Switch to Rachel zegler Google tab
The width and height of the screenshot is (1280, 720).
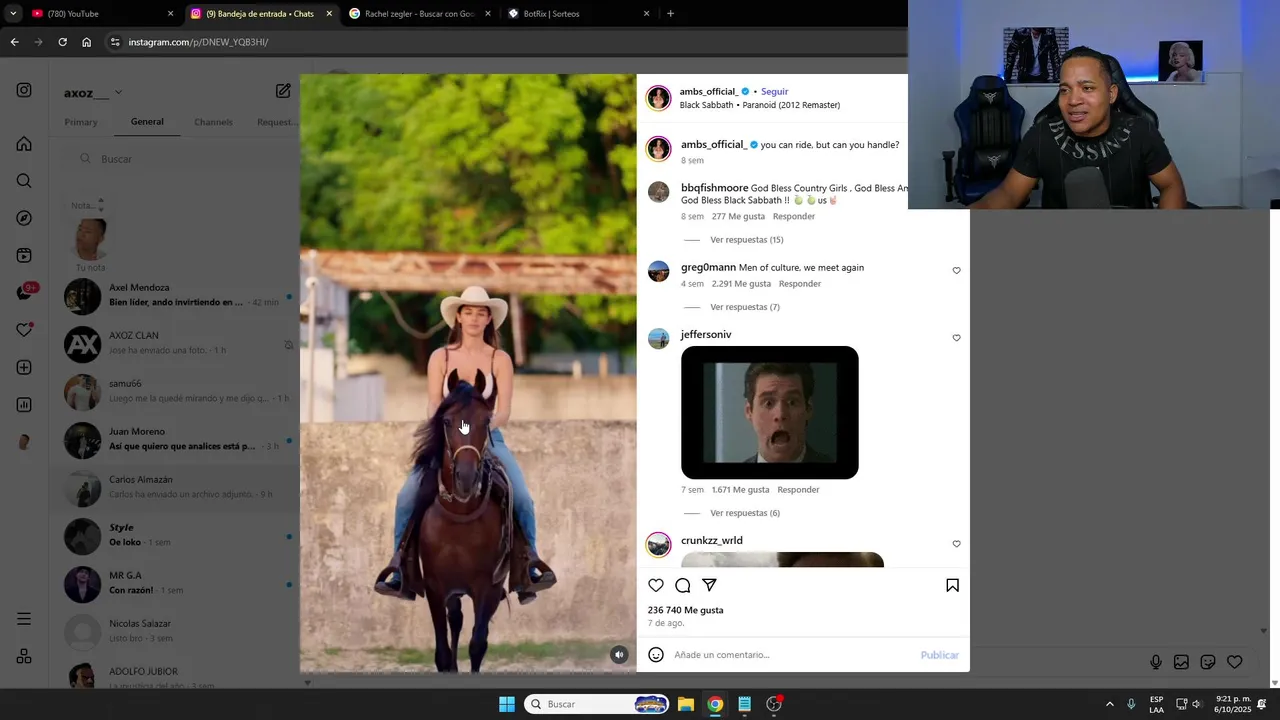(x=419, y=14)
